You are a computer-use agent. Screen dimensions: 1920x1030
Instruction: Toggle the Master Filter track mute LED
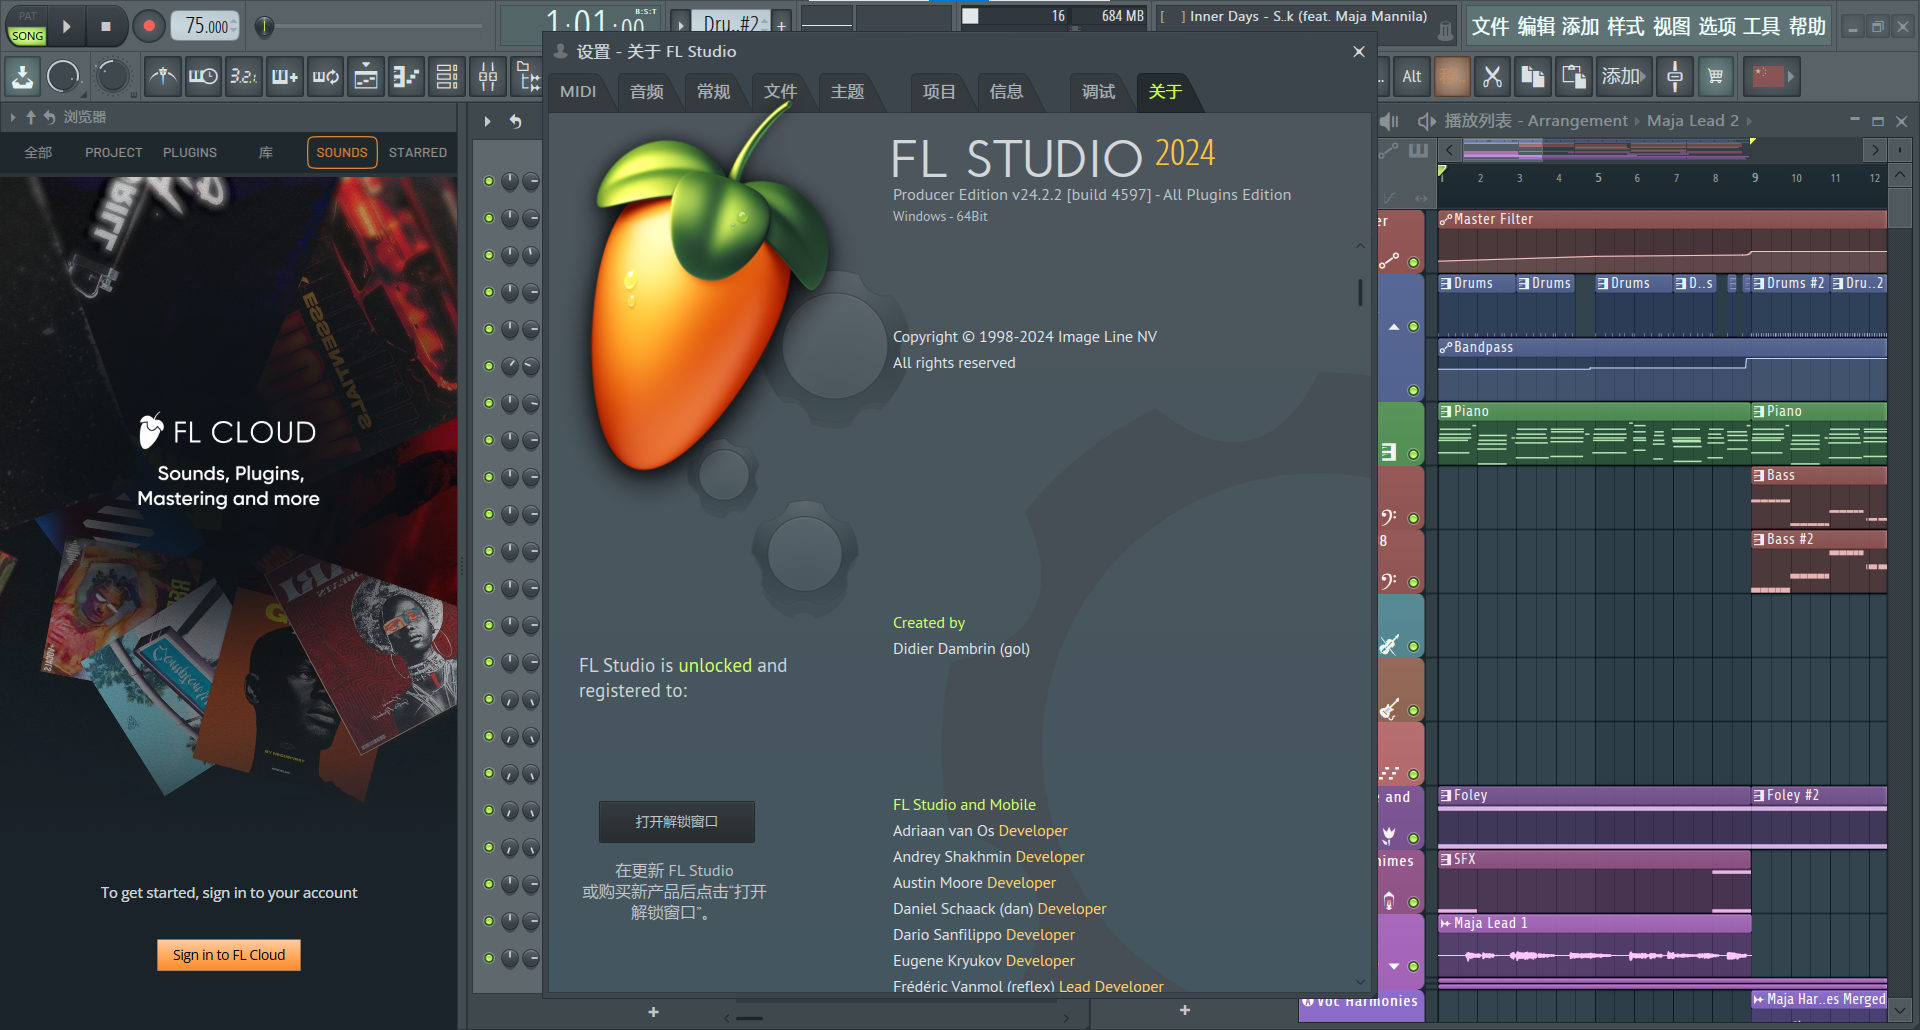click(x=1413, y=263)
